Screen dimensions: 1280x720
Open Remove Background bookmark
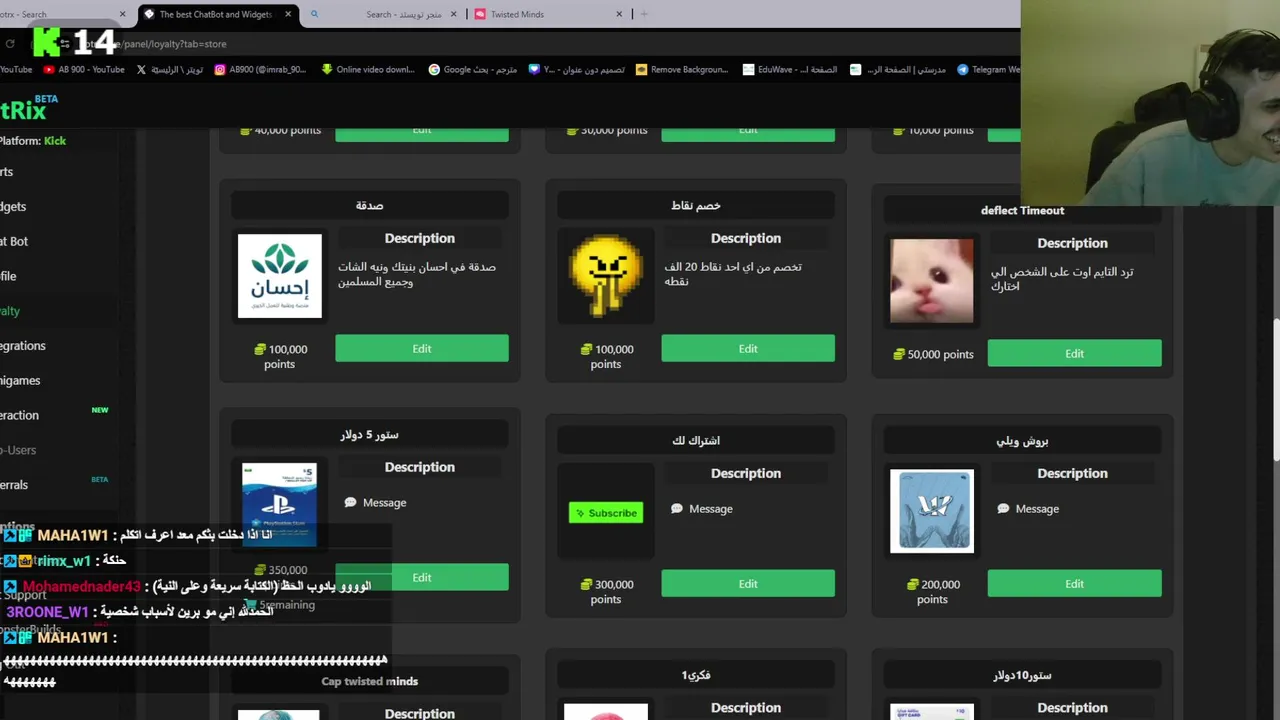pos(681,69)
